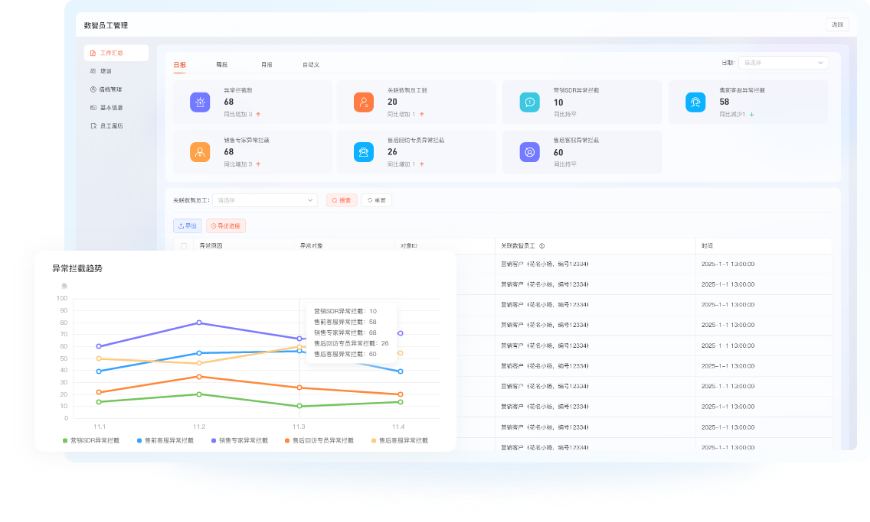Click the value 10 on 营销SDR异常拦截 card
870x522 pixels.
click(558, 103)
